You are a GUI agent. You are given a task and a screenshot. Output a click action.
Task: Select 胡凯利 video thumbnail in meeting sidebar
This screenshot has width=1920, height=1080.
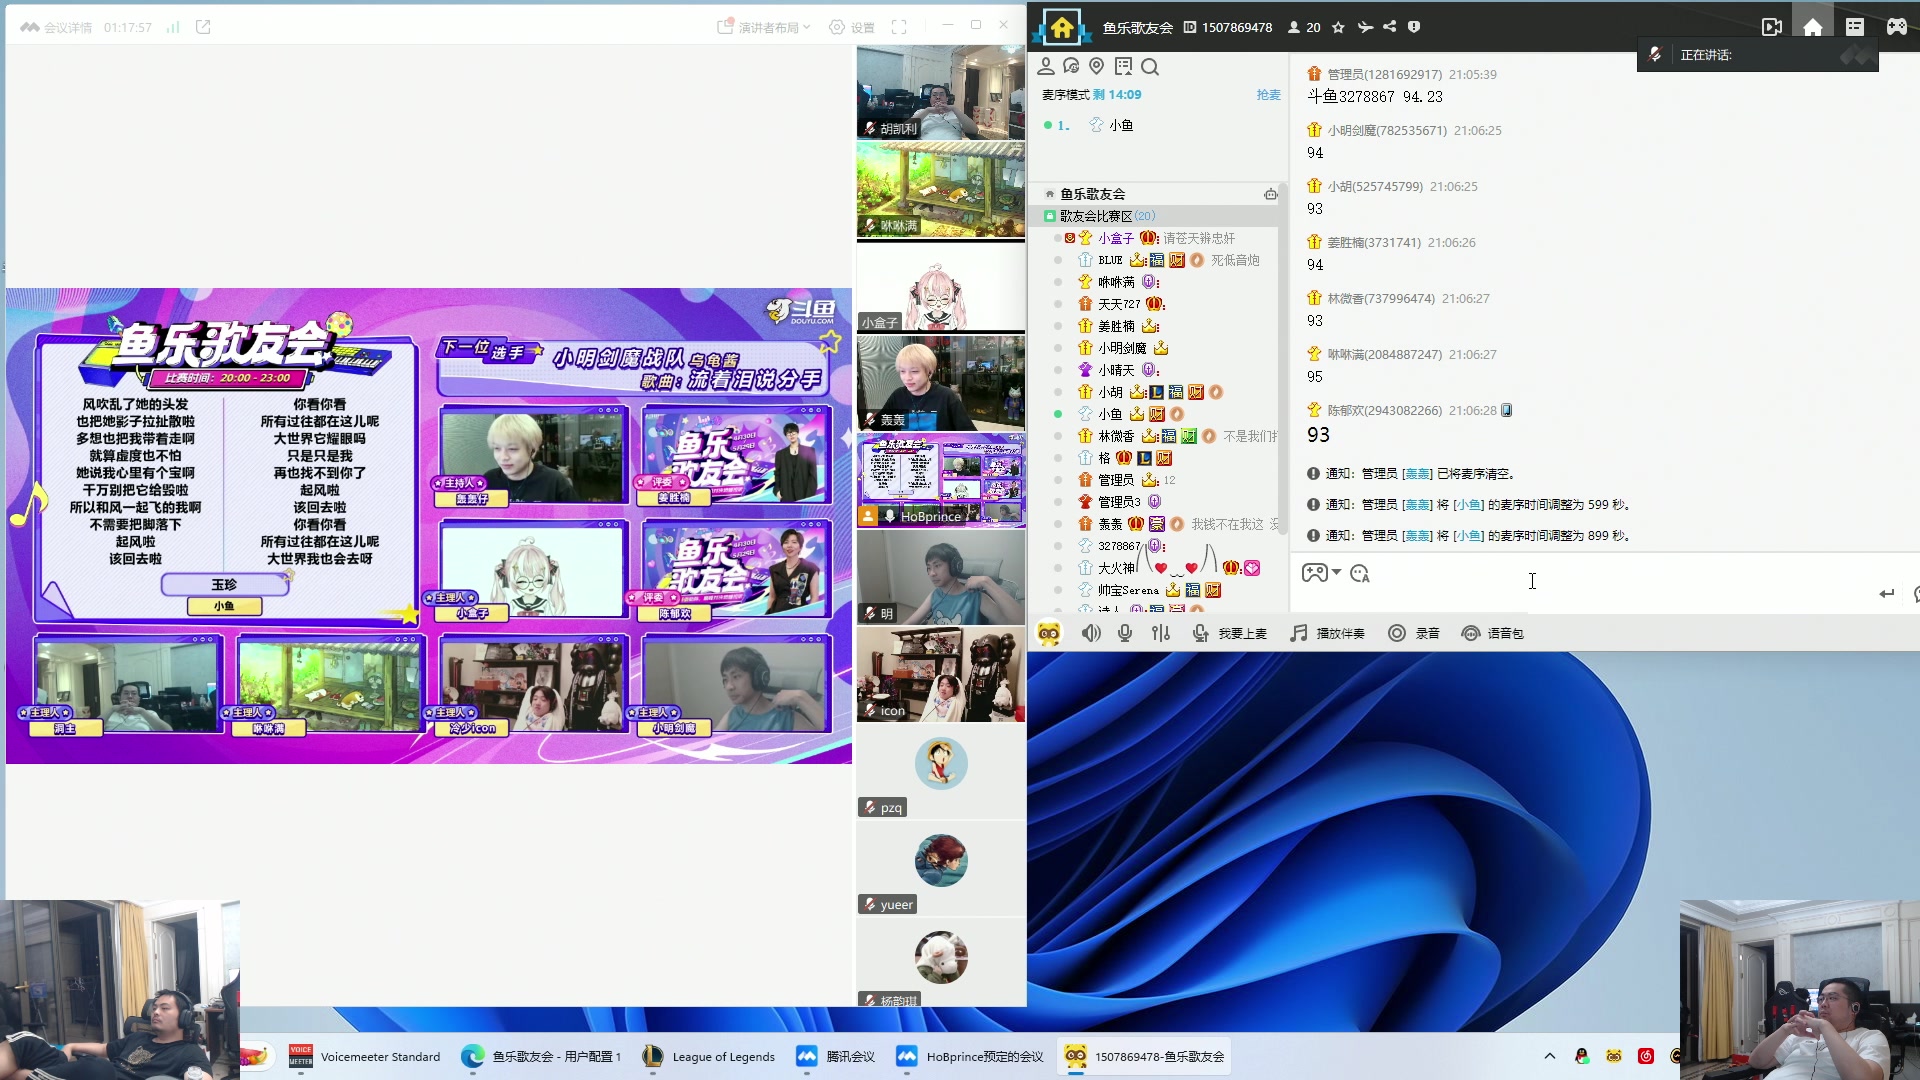click(940, 92)
